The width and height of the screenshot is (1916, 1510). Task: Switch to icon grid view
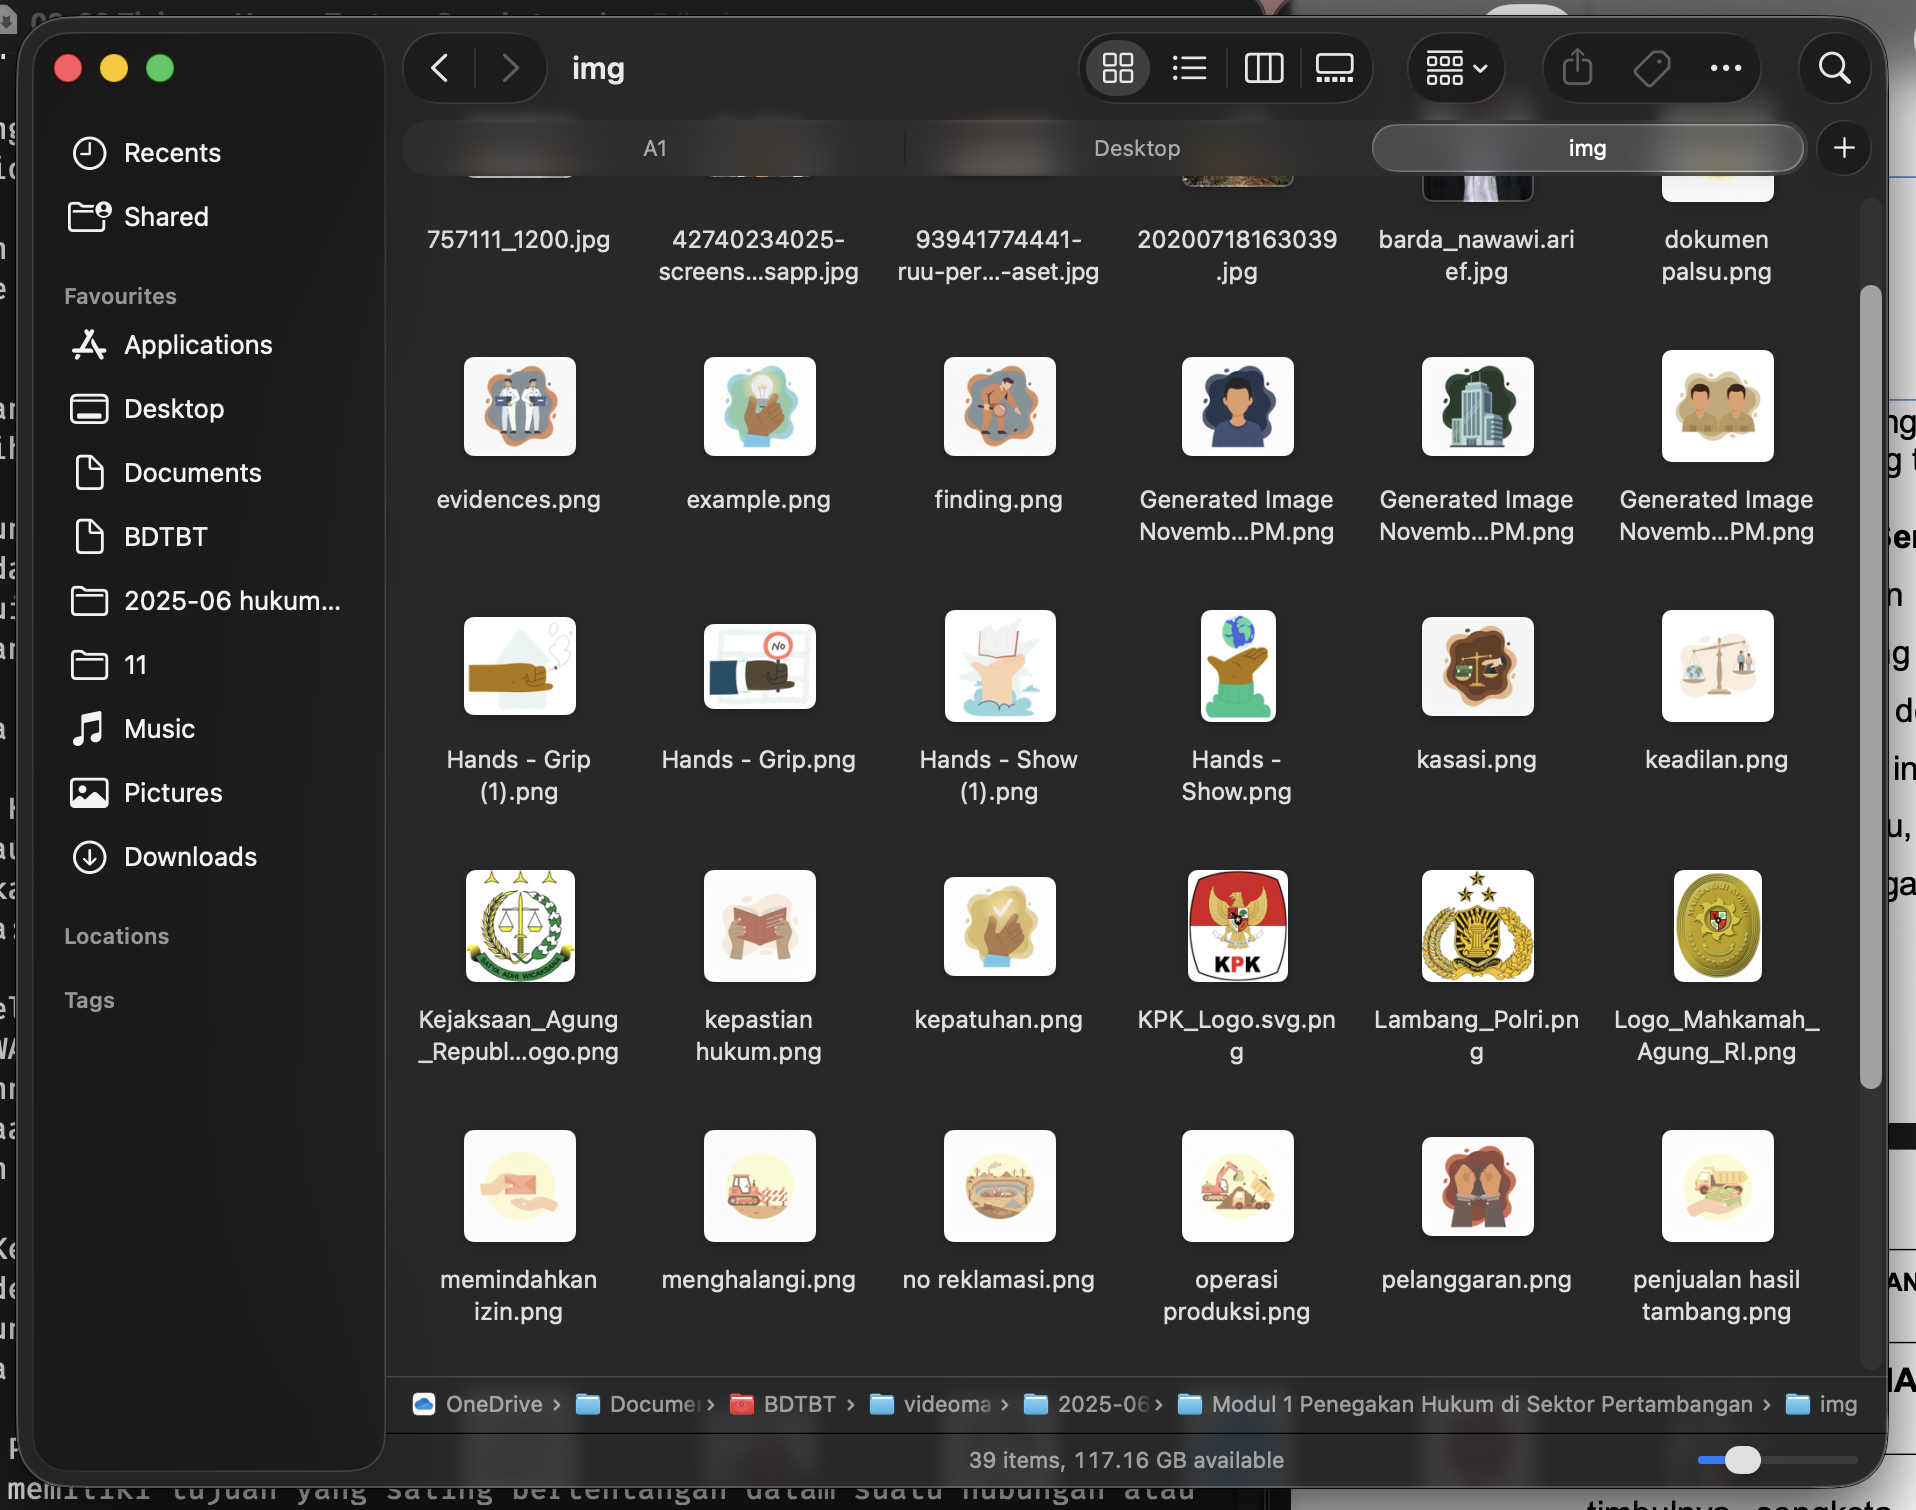(1117, 68)
